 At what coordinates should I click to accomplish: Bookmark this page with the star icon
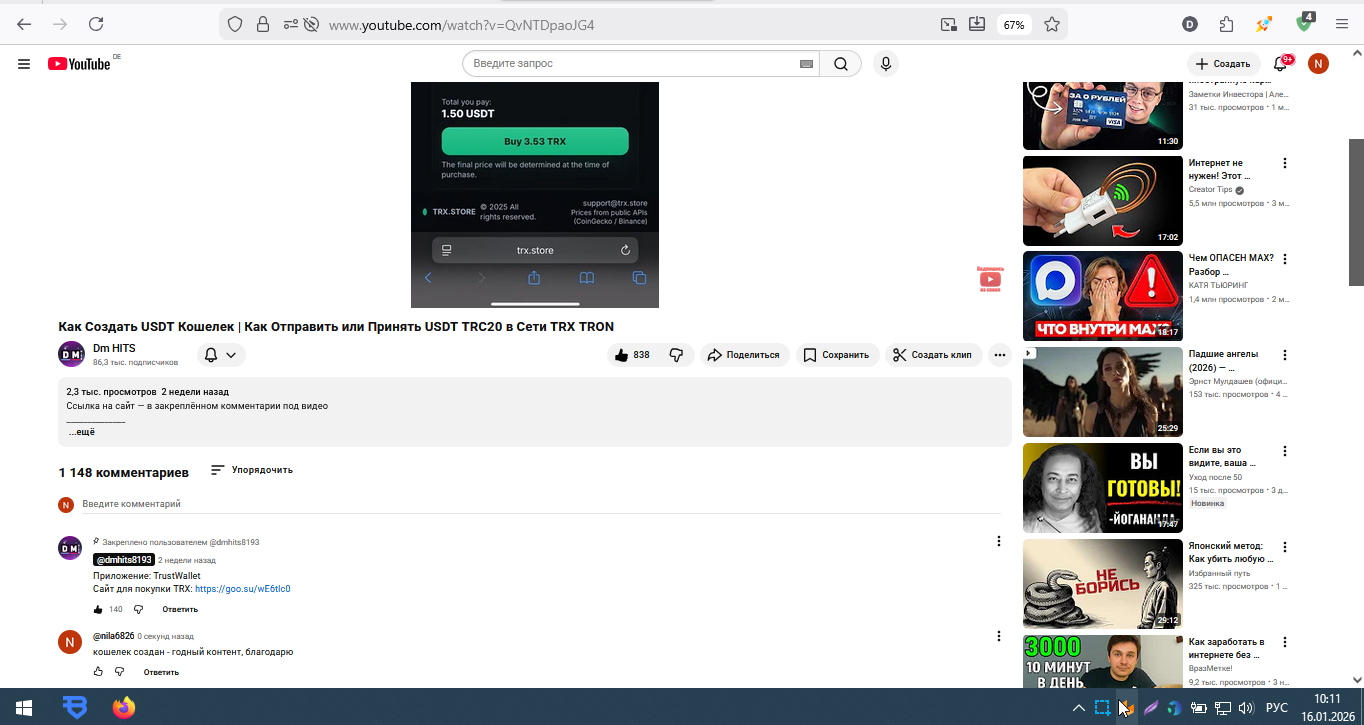(1052, 24)
